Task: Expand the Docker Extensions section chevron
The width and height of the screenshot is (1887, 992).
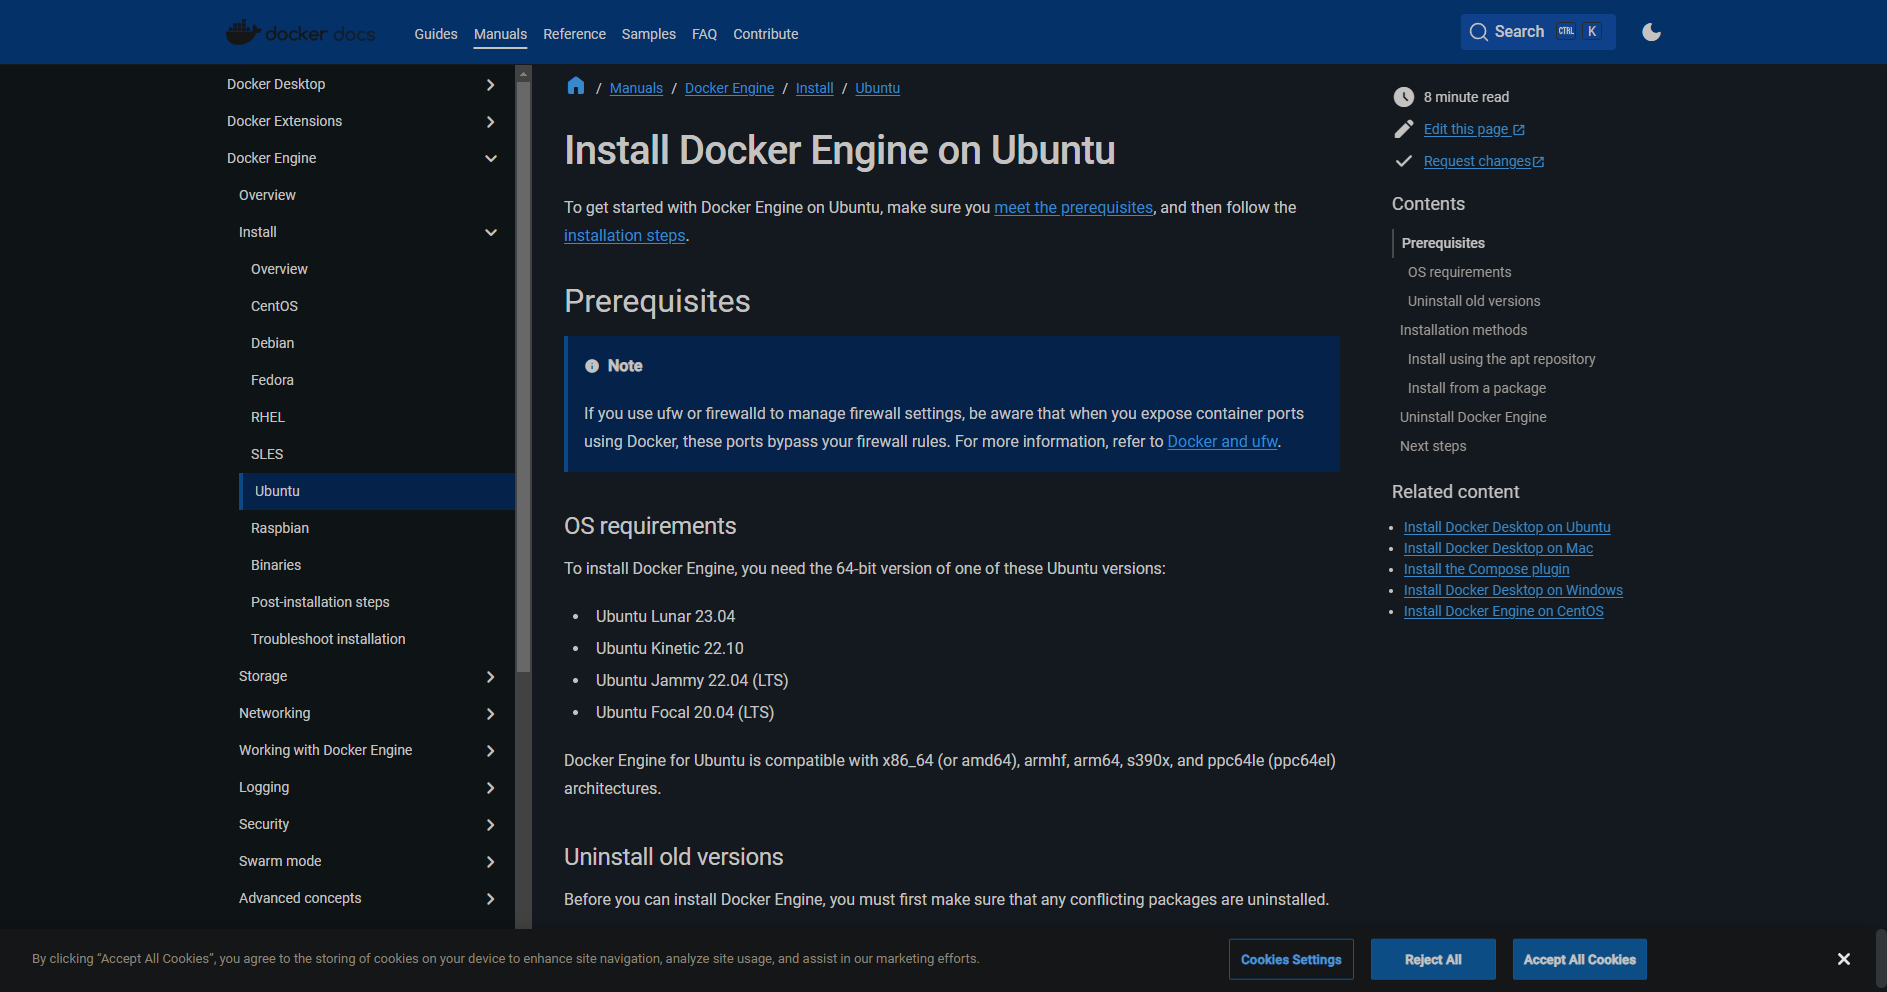Action: click(x=490, y=122)
